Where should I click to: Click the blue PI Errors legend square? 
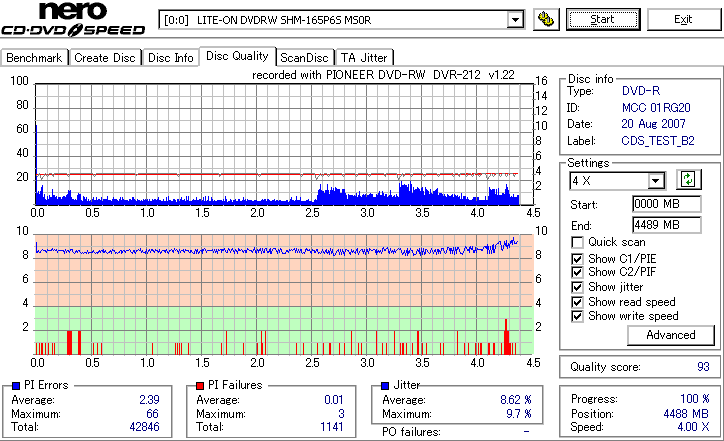click(16, 386)
